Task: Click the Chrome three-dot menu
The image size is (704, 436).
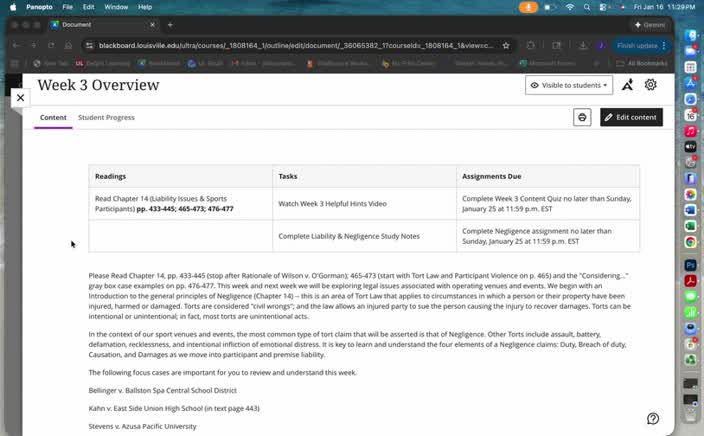Action: coord(664,45)
